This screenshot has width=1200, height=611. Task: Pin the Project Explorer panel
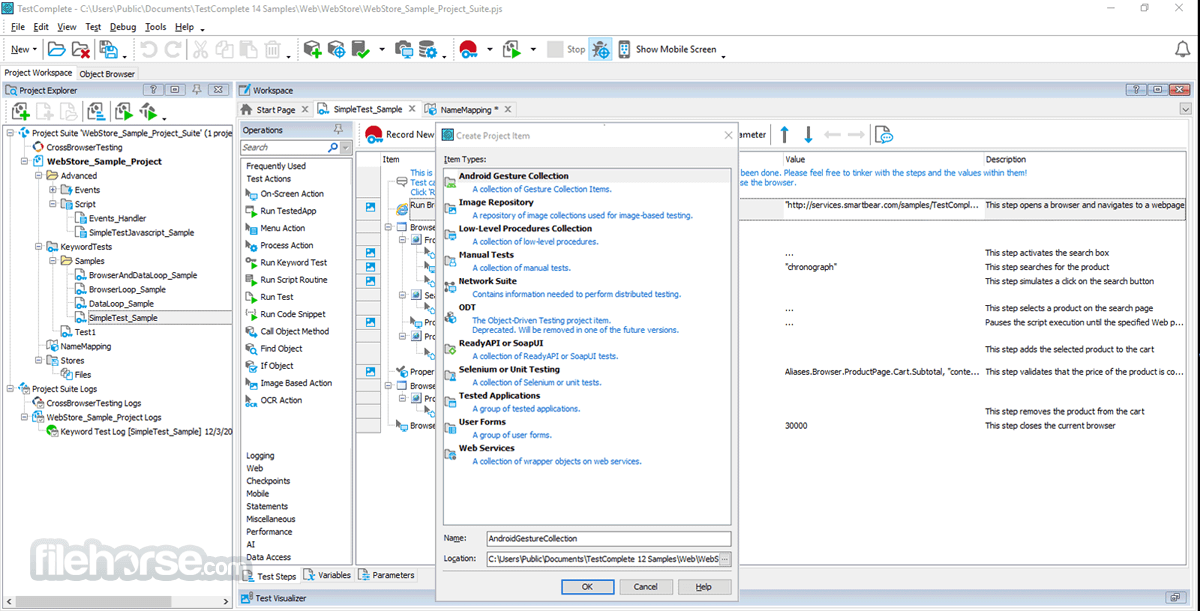[x=197, y=89]
